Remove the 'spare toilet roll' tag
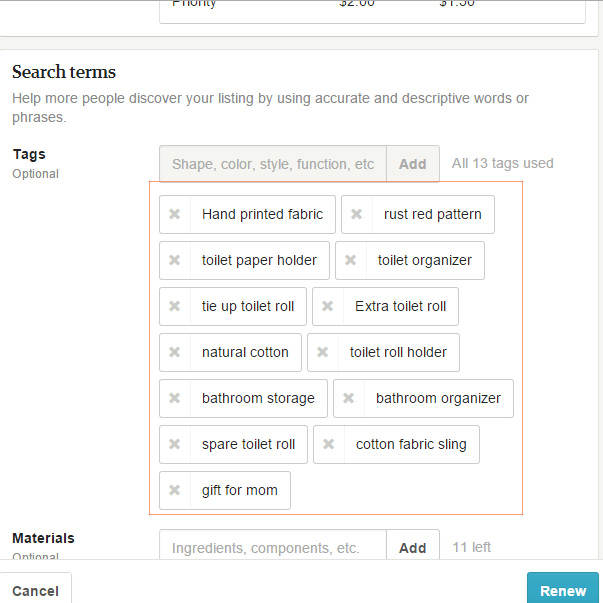The image size is (603, 603). click(175, 445)
